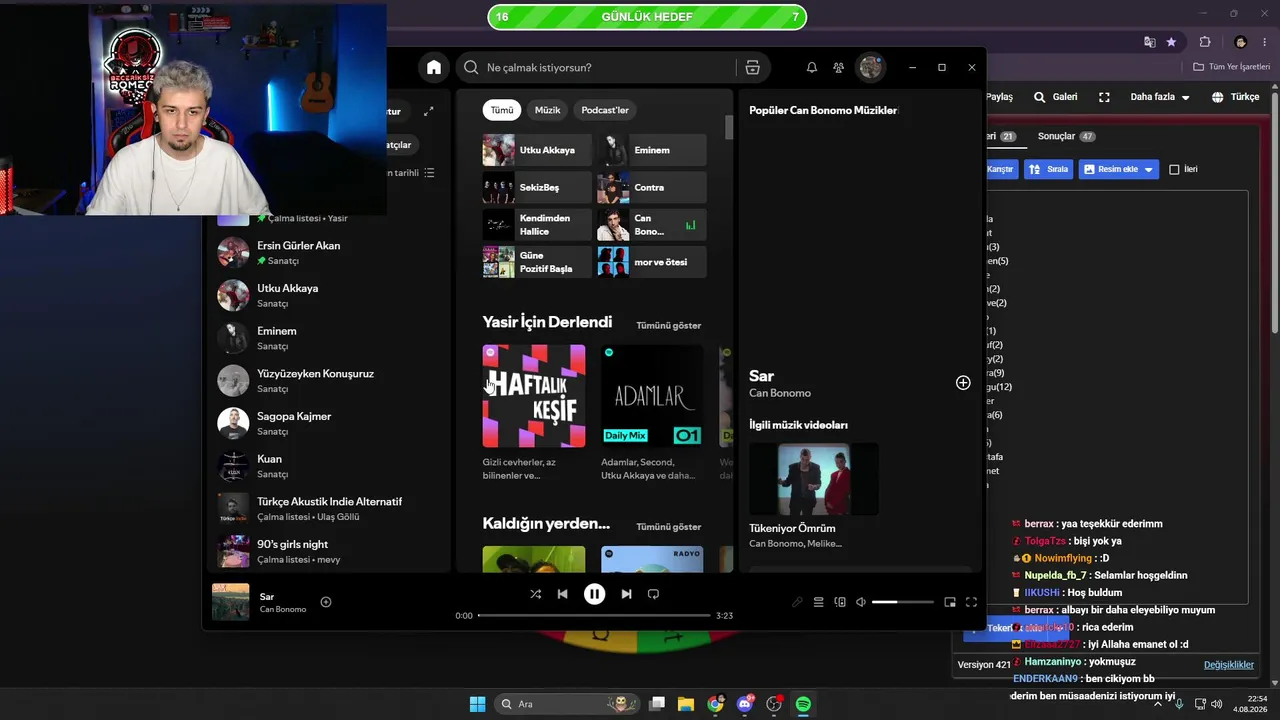Open Discord from the taskbar
1280x720 pixels.
745,704
